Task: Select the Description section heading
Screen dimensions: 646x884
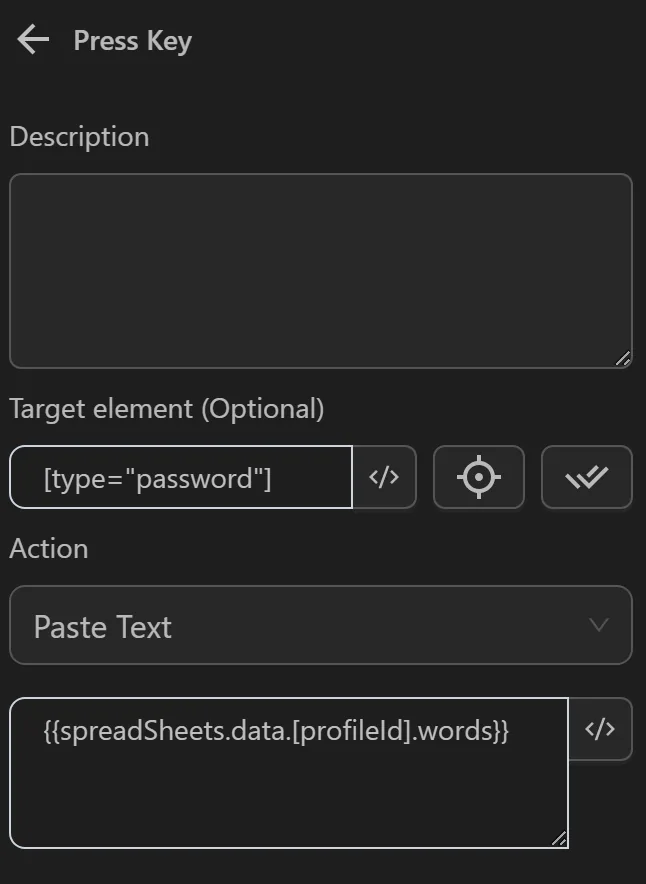Action: 79,136
